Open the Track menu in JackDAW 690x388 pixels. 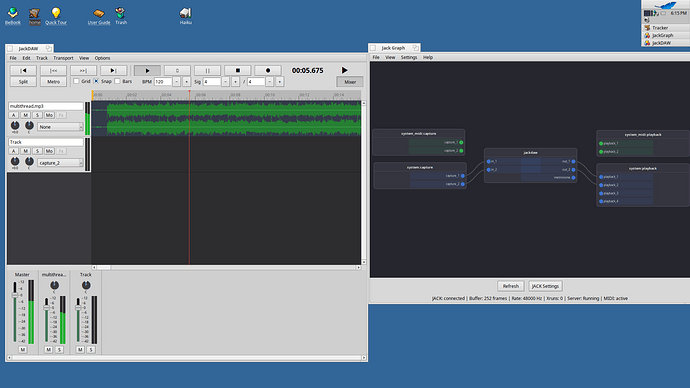(42, 58)
